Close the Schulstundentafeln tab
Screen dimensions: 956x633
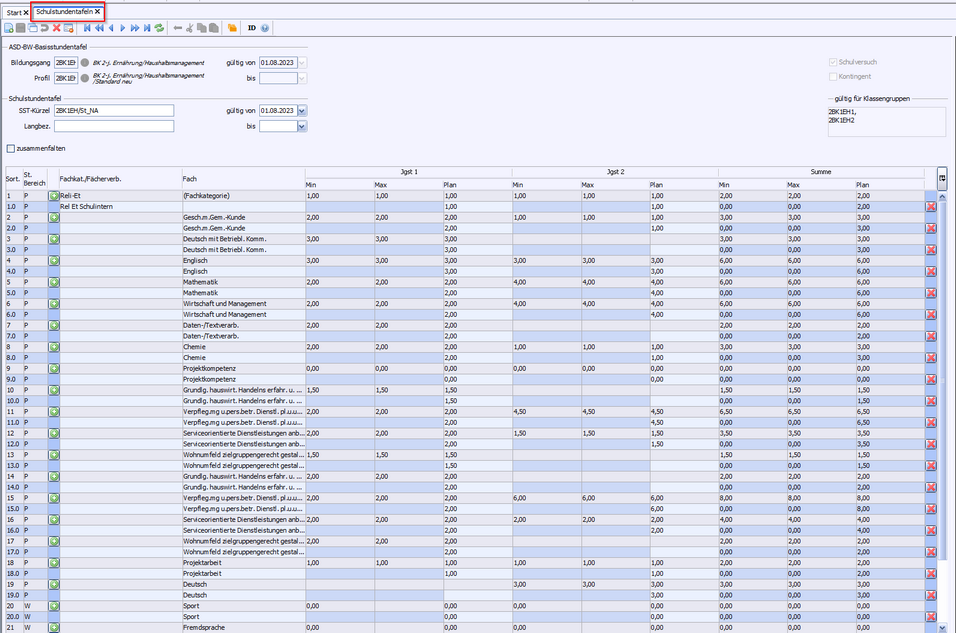97,12
